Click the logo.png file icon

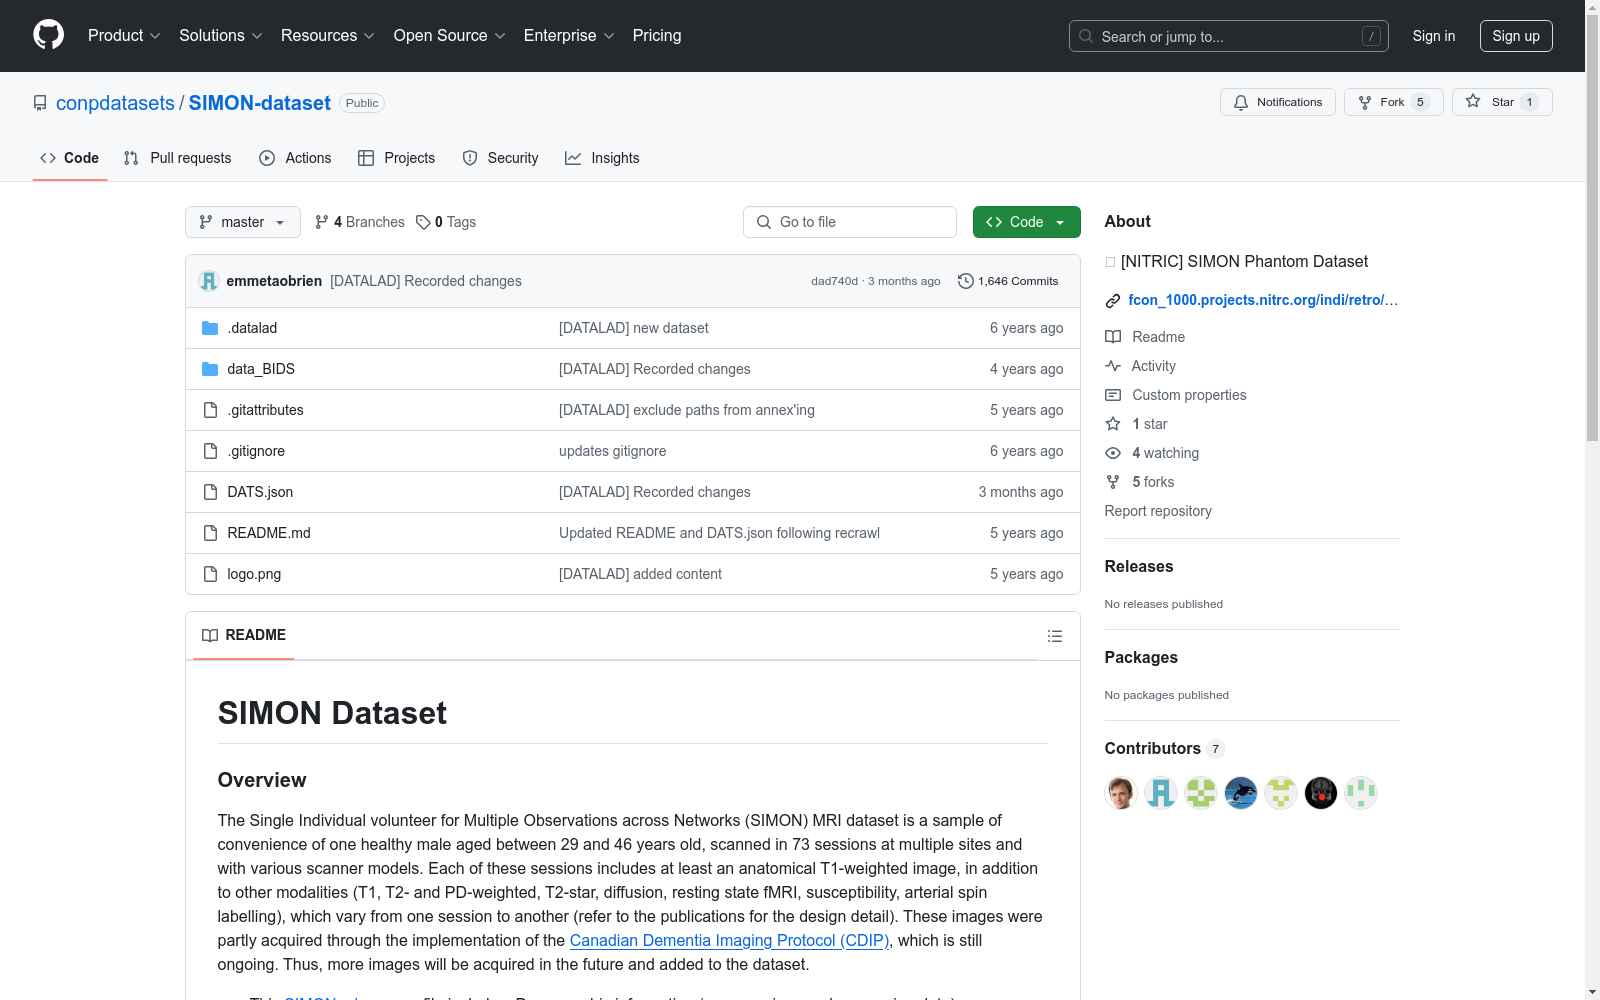210,574
